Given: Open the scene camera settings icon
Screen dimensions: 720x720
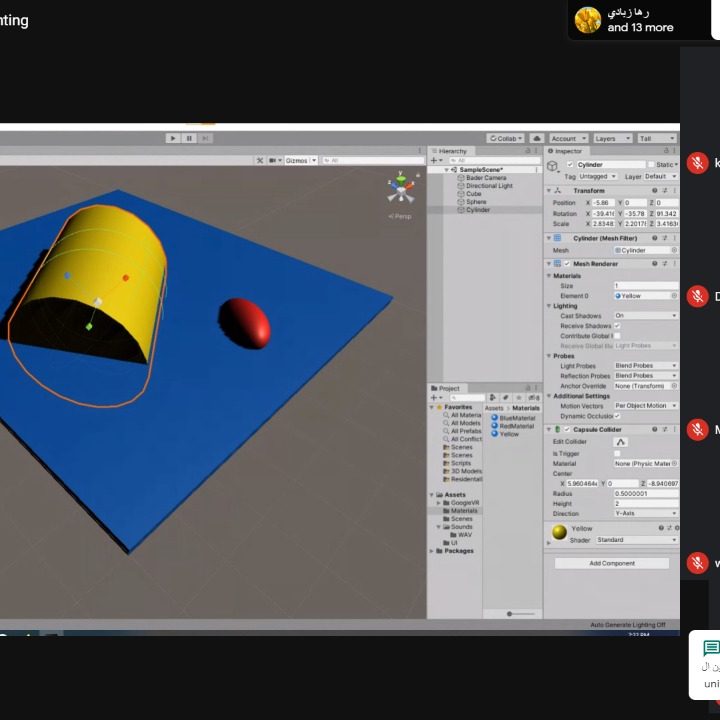Looking at the screenshot, I should tap(273, 160).
